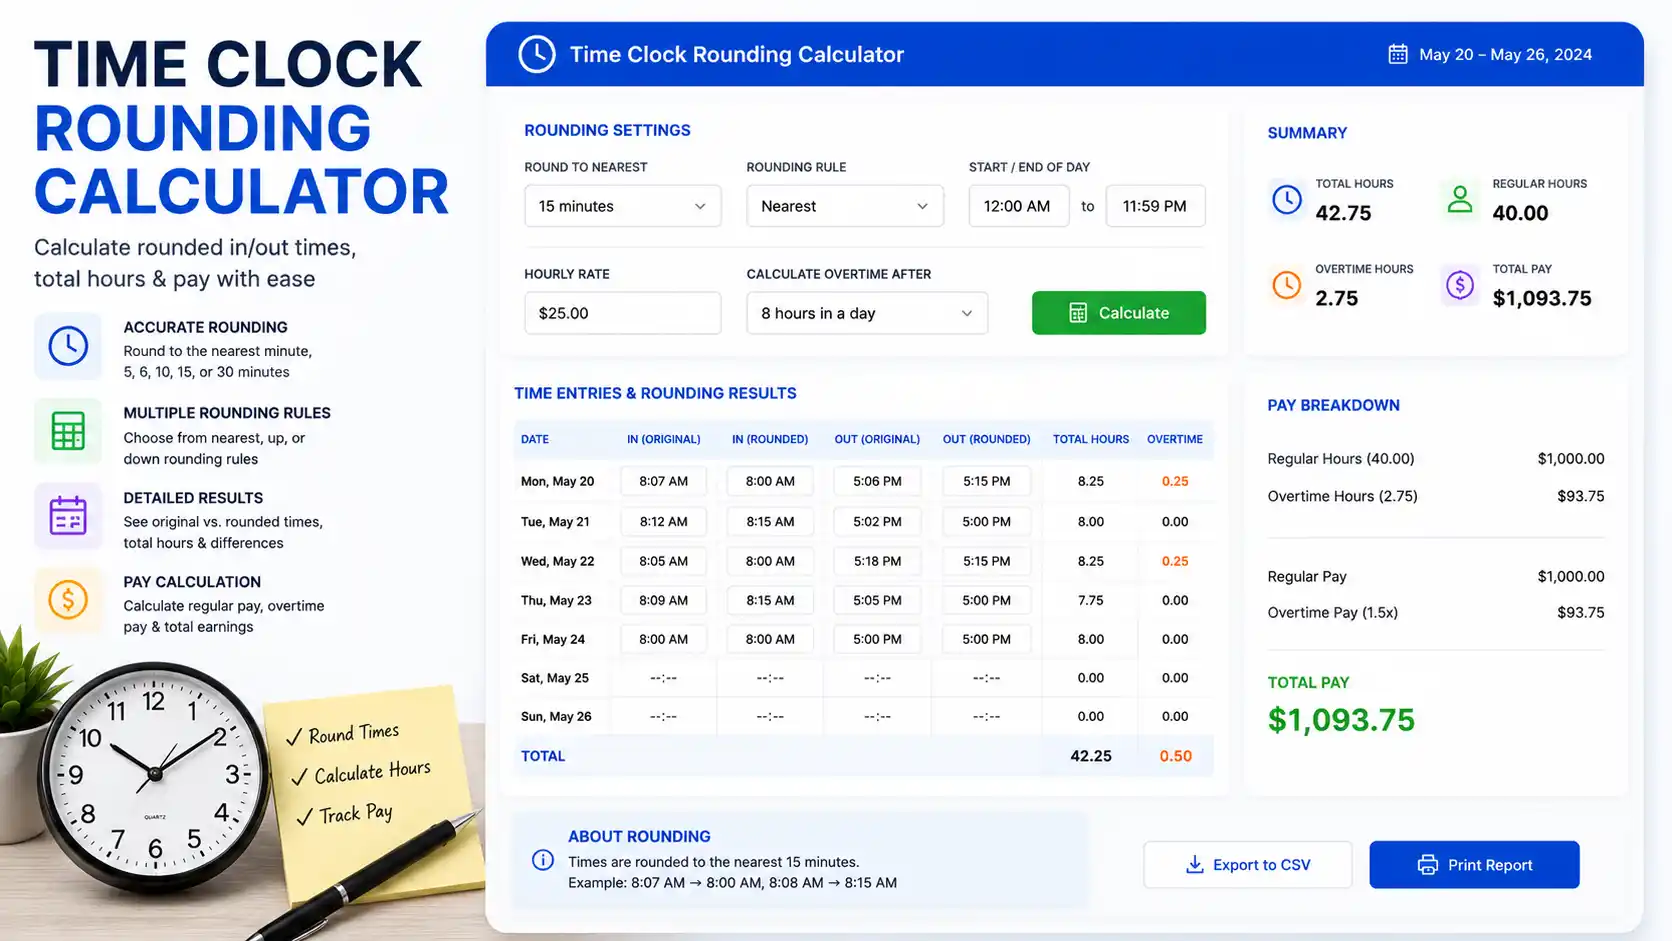Click the Detailed Results calendar icon
The height and width of the screenshot is (941, 1672).
[68, 516]
